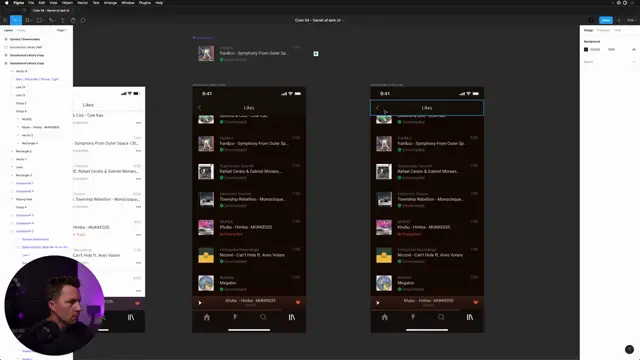
Task: Open shape tools dropdown arrow
Action: pos(44,20)
